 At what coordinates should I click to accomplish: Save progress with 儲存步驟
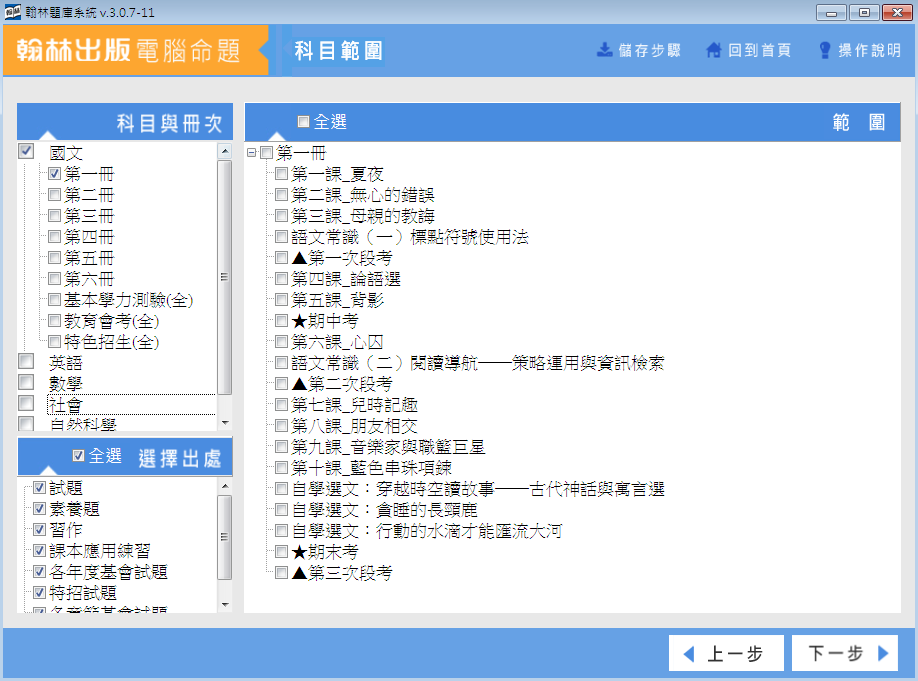tap(639, 50)
